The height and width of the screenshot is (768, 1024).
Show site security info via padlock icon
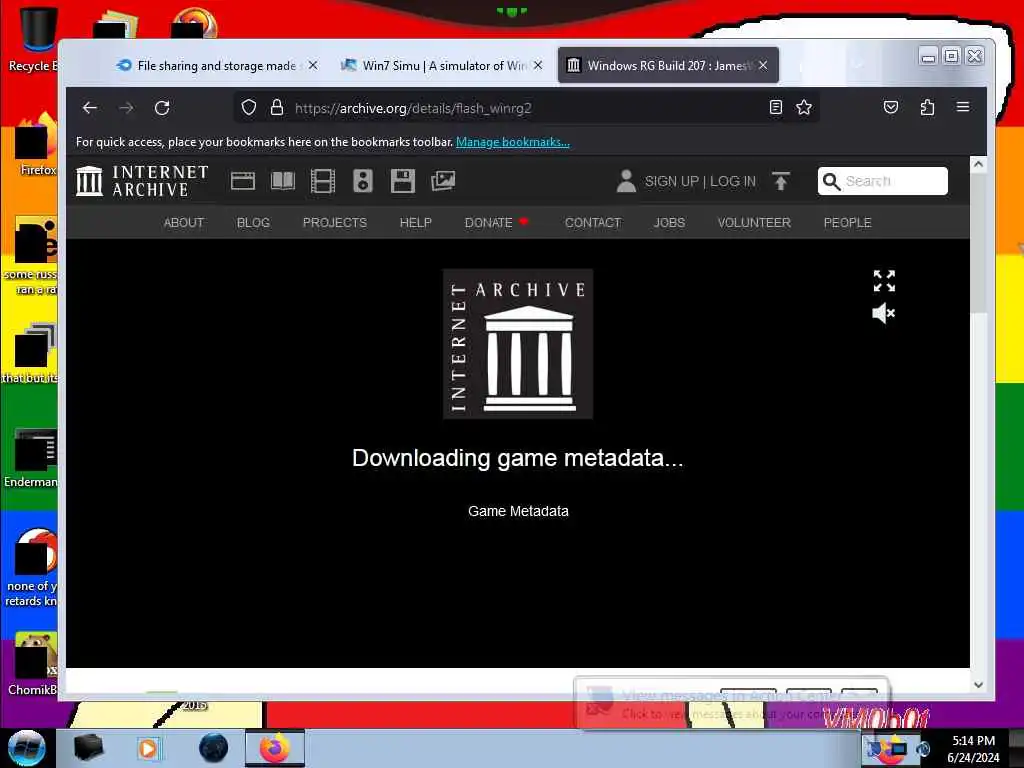tap(277, 108)
